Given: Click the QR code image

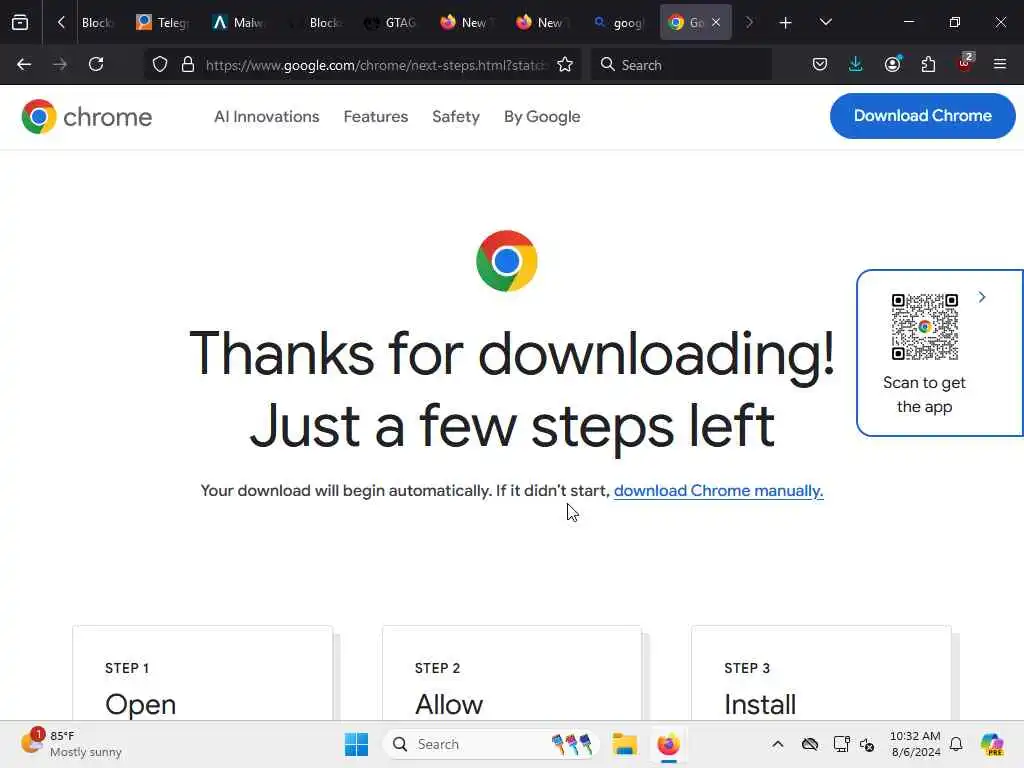Looking at the screenshot, I should 925,327.
